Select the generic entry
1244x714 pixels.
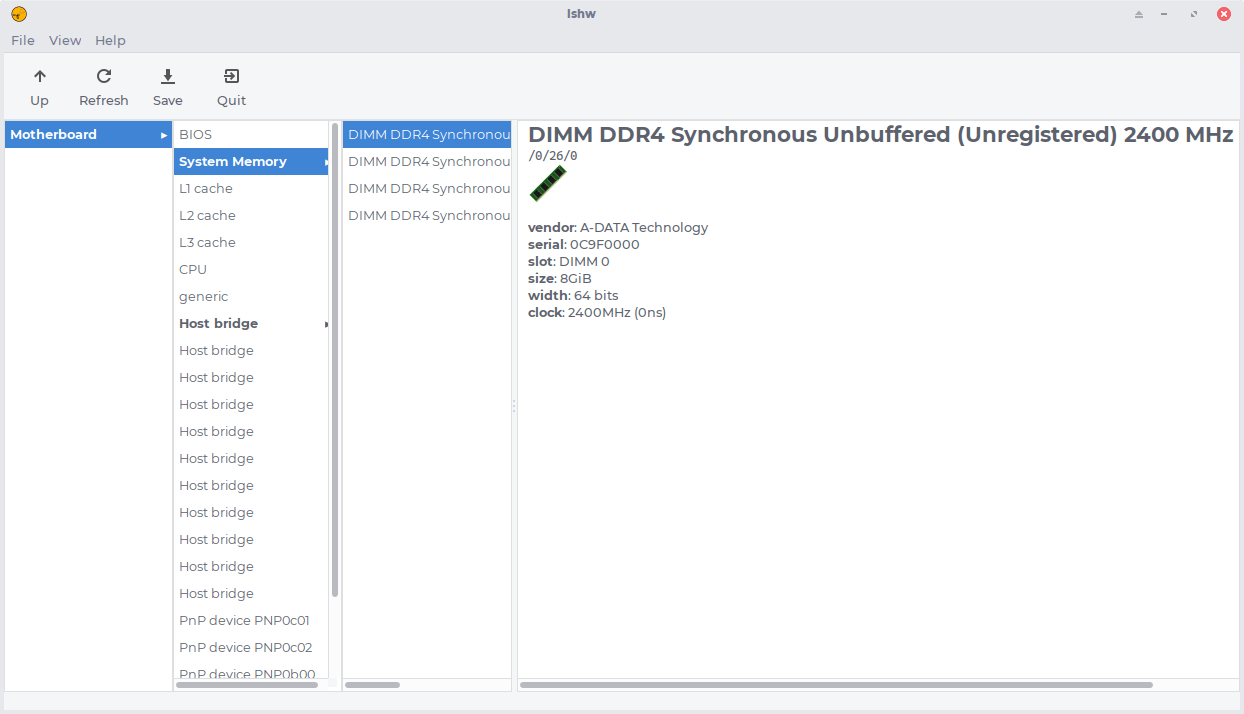251,296
